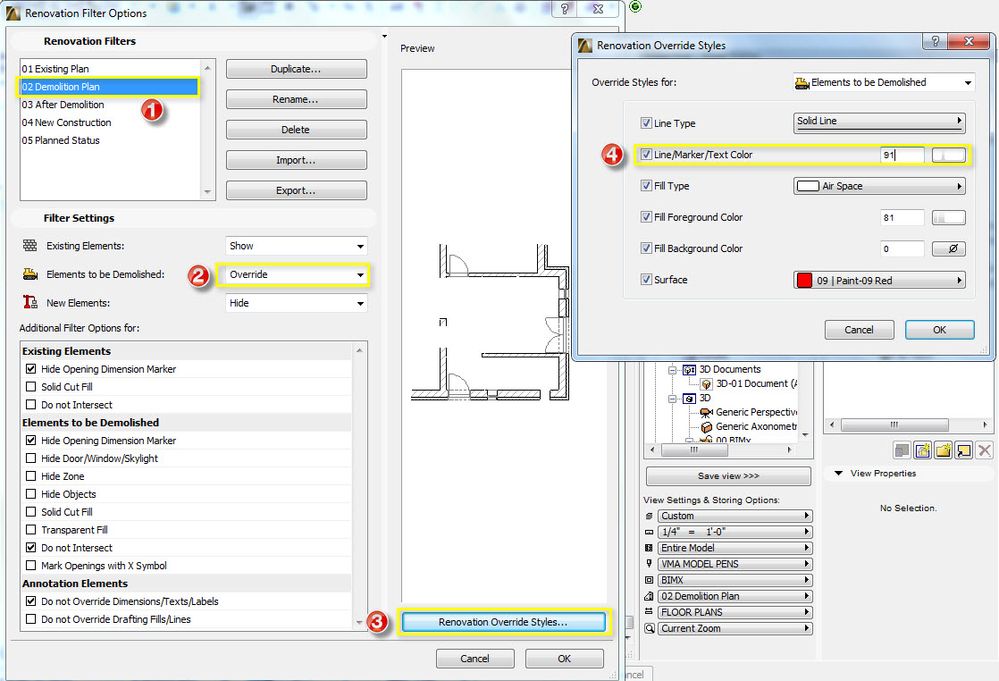Click the Rename... button

[296, 99]
